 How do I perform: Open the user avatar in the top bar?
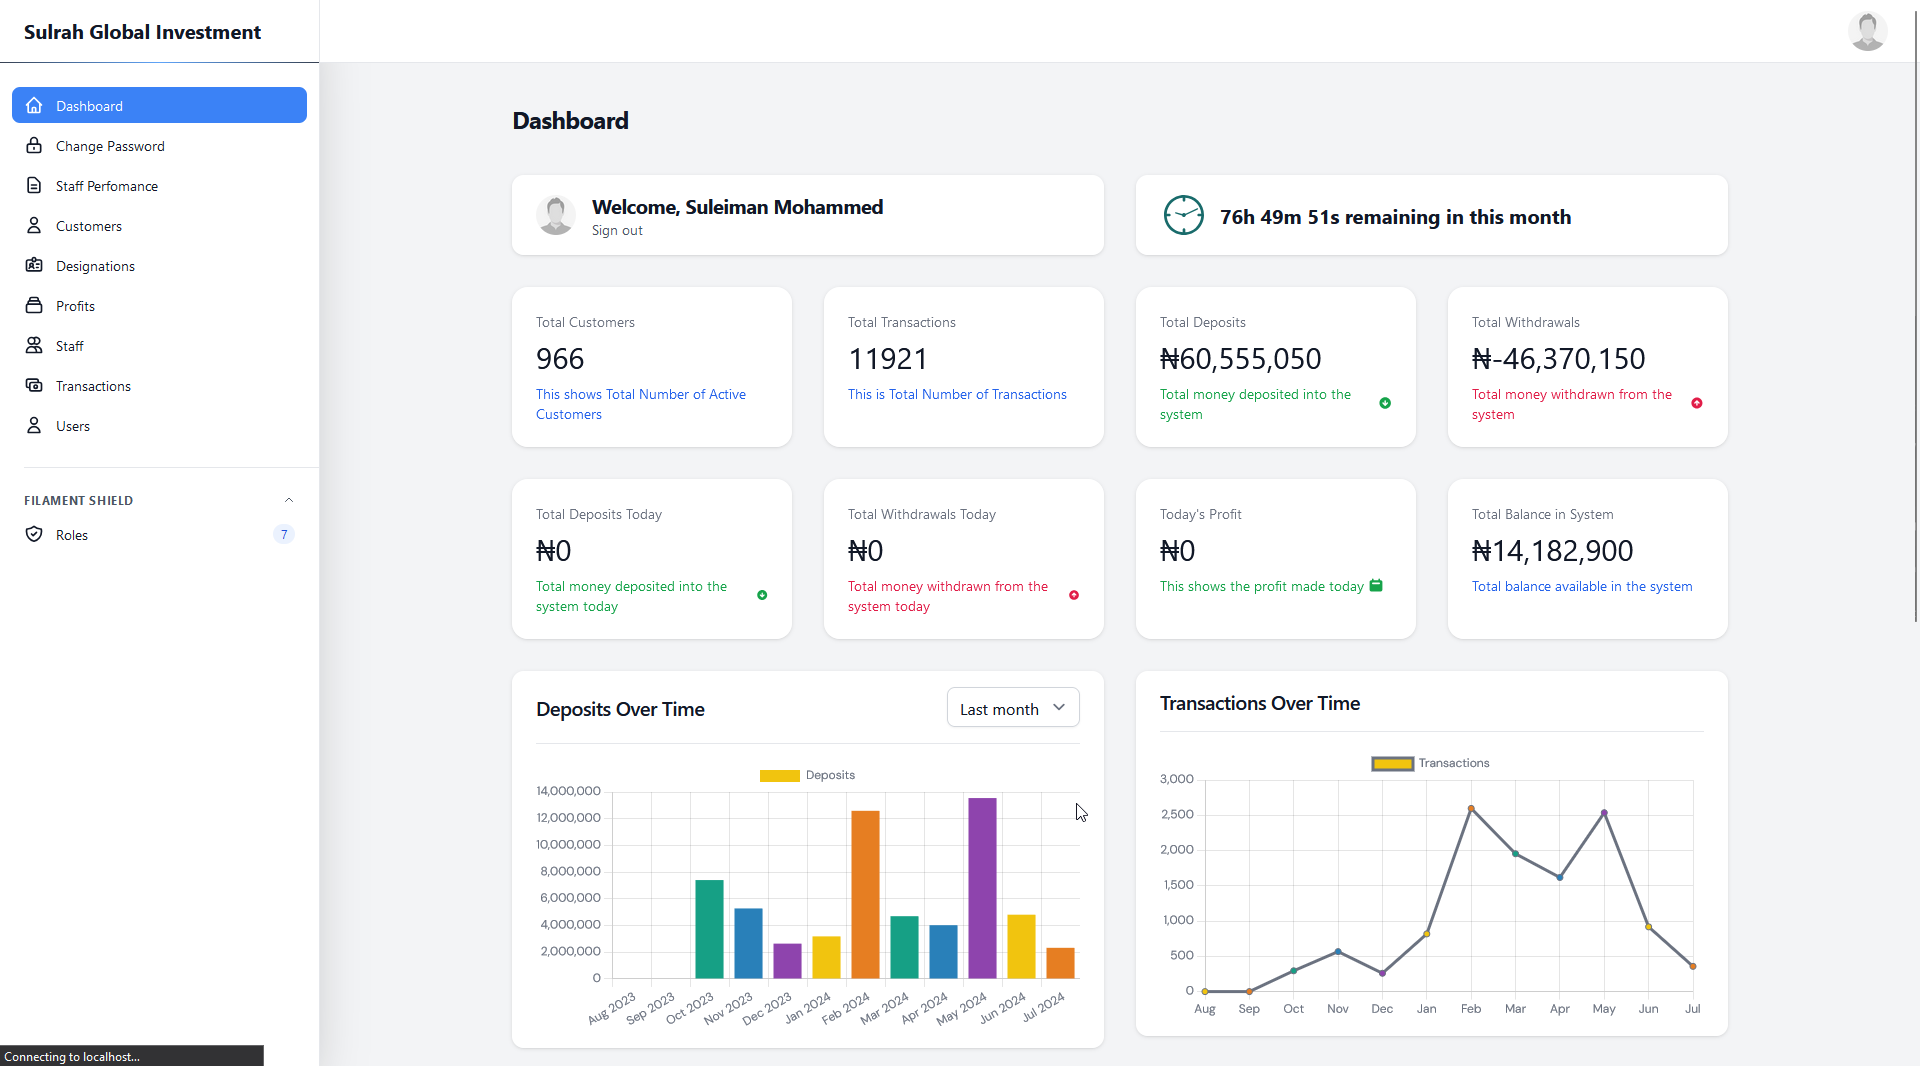[1867, 31]
